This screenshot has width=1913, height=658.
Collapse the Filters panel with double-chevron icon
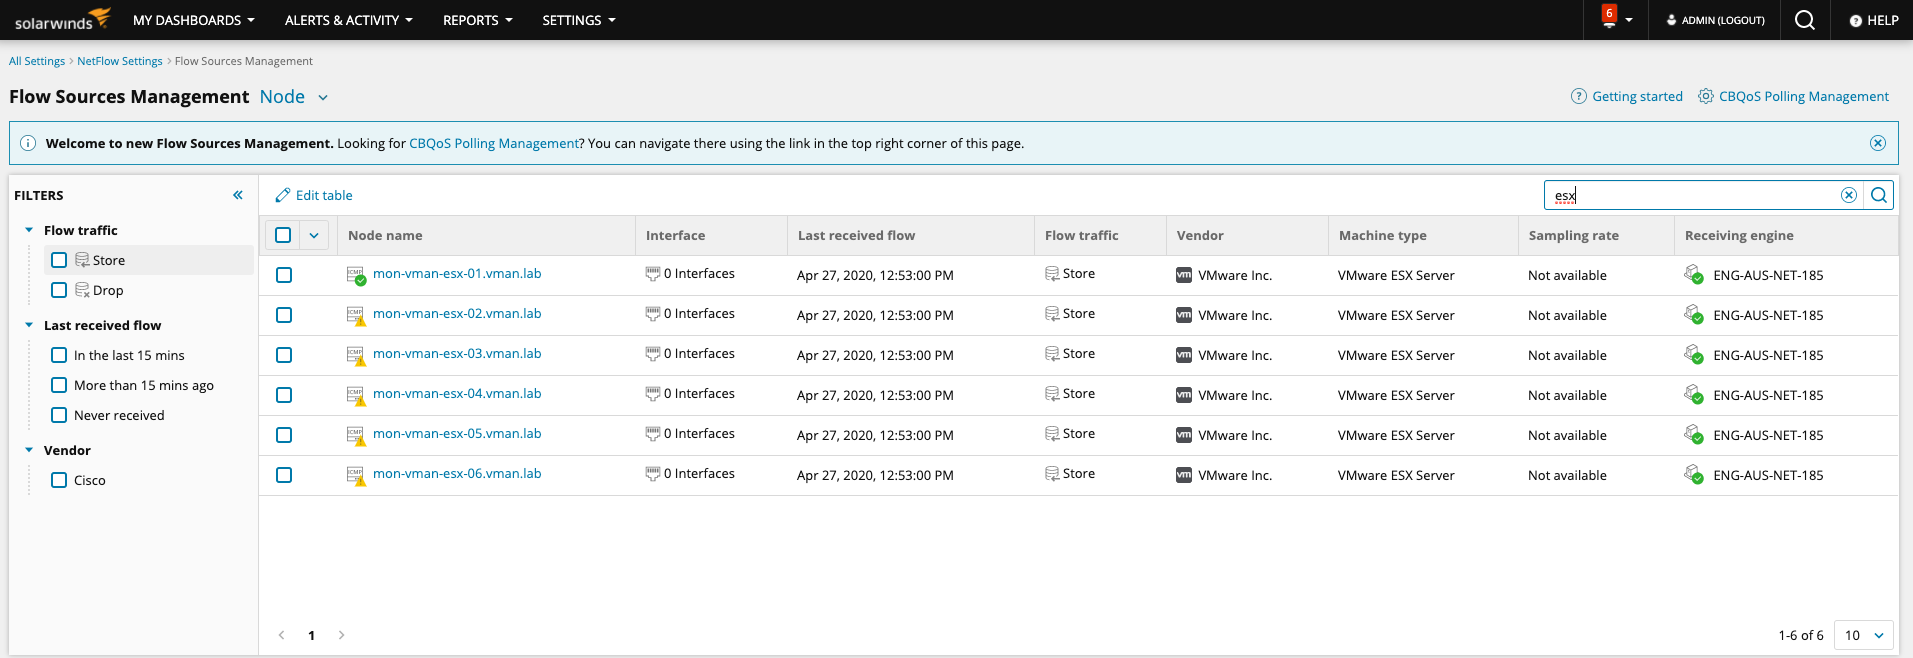[x=238, y=195]
